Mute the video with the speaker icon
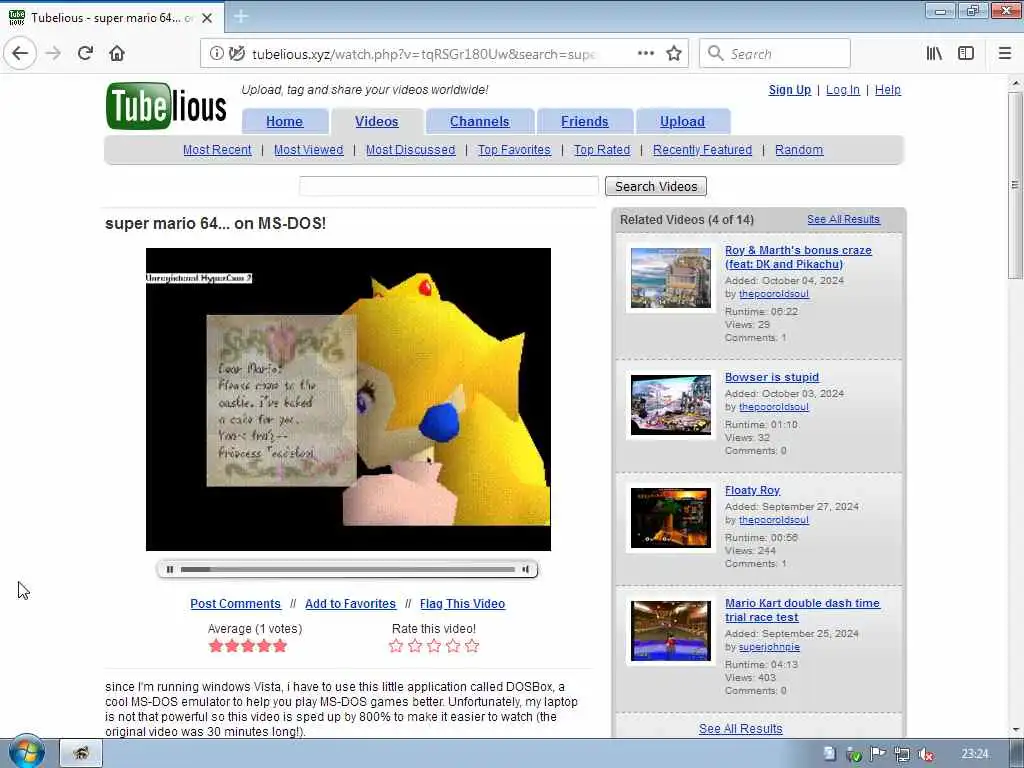This screenshot has width=1024, height=768. pos(525,569)
